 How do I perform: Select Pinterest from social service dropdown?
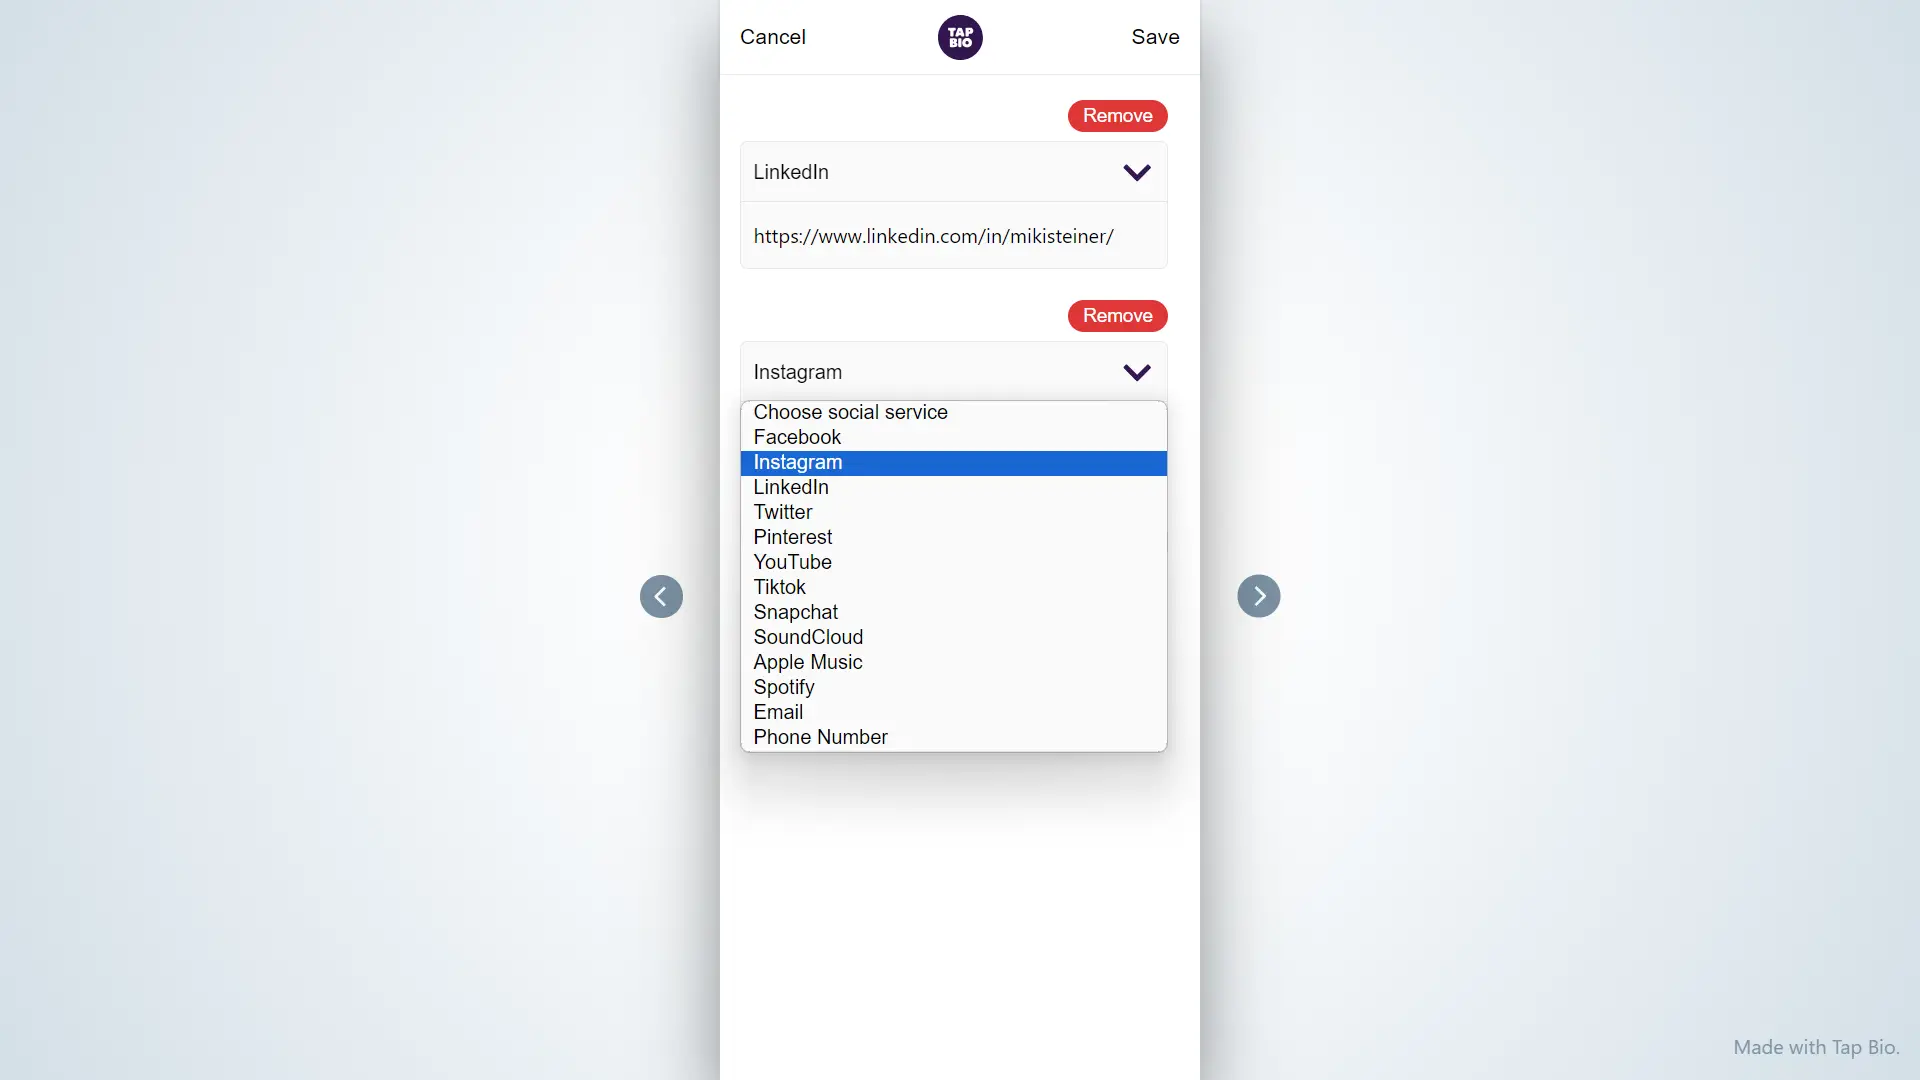(x=793, y=537)
